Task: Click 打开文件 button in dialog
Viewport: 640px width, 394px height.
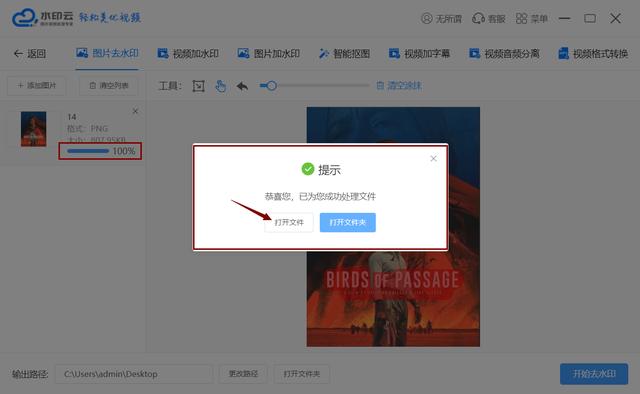Action: point(289,223)
